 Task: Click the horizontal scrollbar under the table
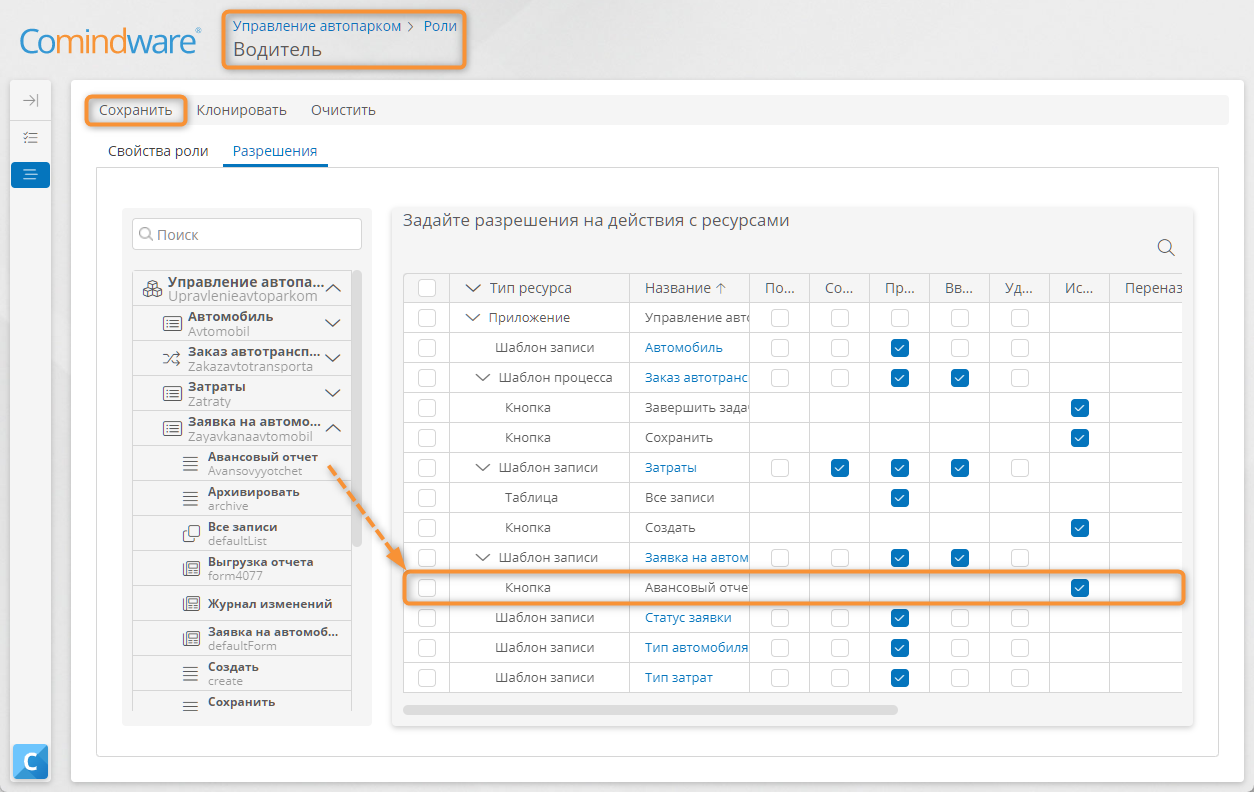pyautogui.click(x=650, y=710)
